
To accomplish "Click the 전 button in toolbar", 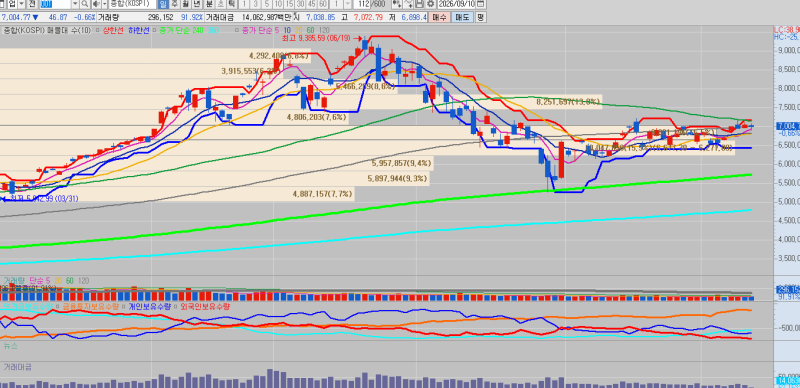I will [x=32, y=4].
